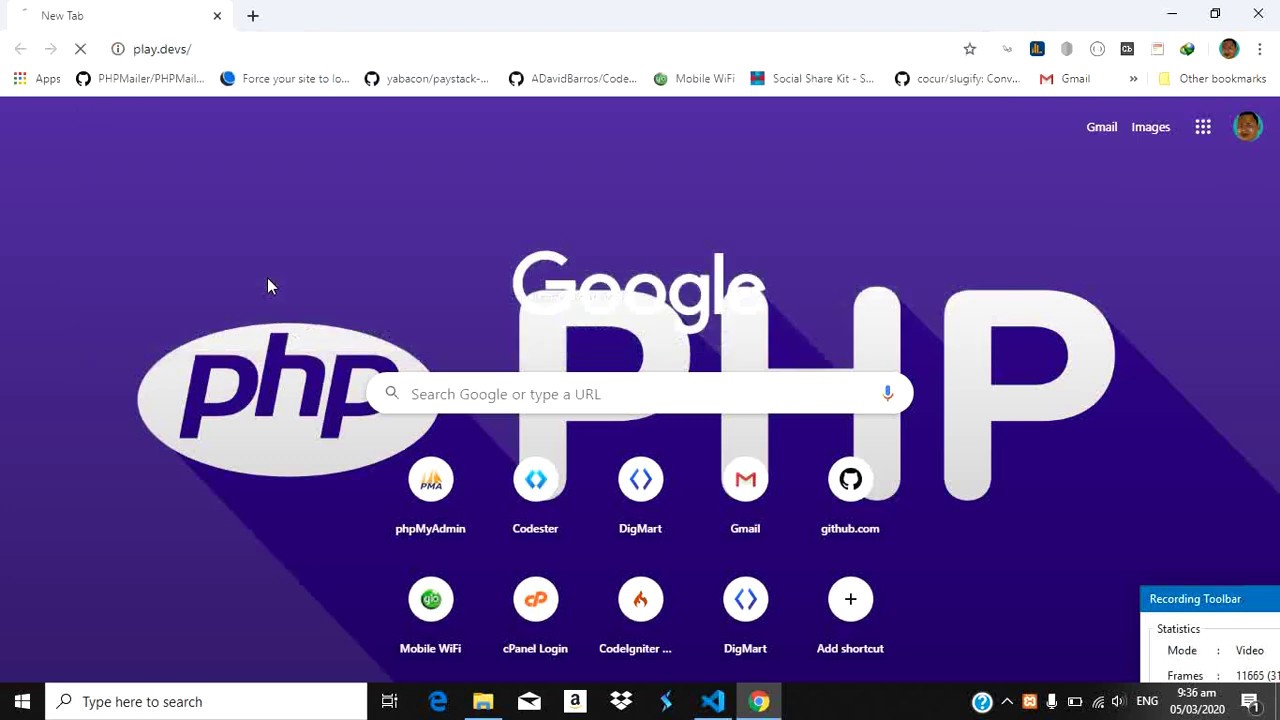The height and width of the screenshot is (720, 1280).
Task: Open a new tab with the plus button
Action: [253, 16]
